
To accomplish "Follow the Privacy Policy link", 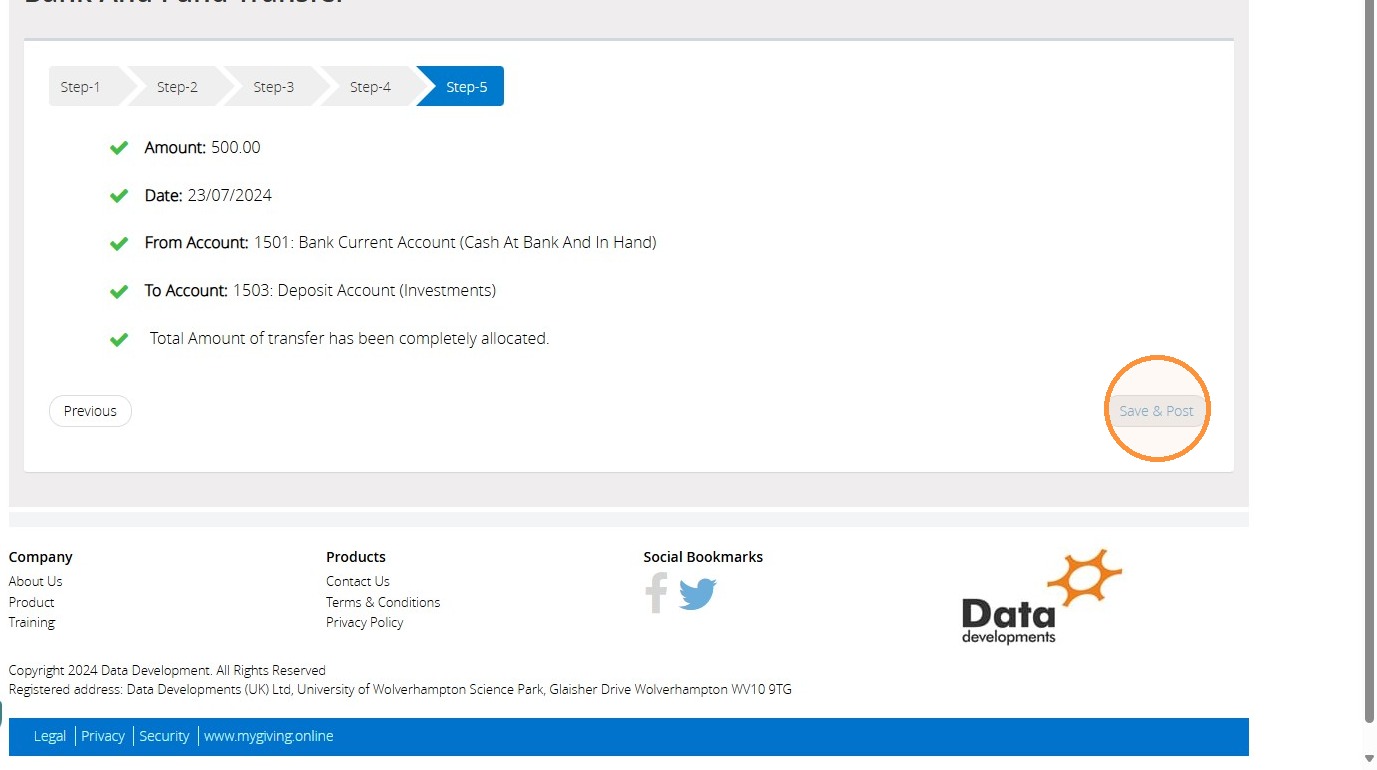I will (365, 622).
